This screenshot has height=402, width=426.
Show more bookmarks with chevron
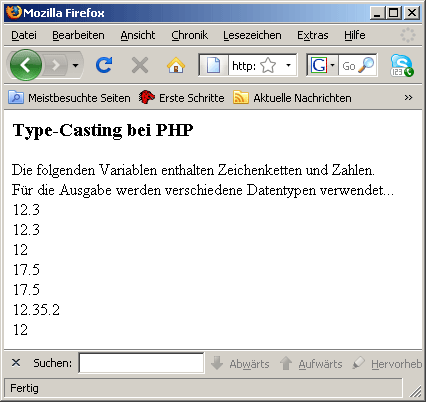pyautogui.click(x=408, y=98)
